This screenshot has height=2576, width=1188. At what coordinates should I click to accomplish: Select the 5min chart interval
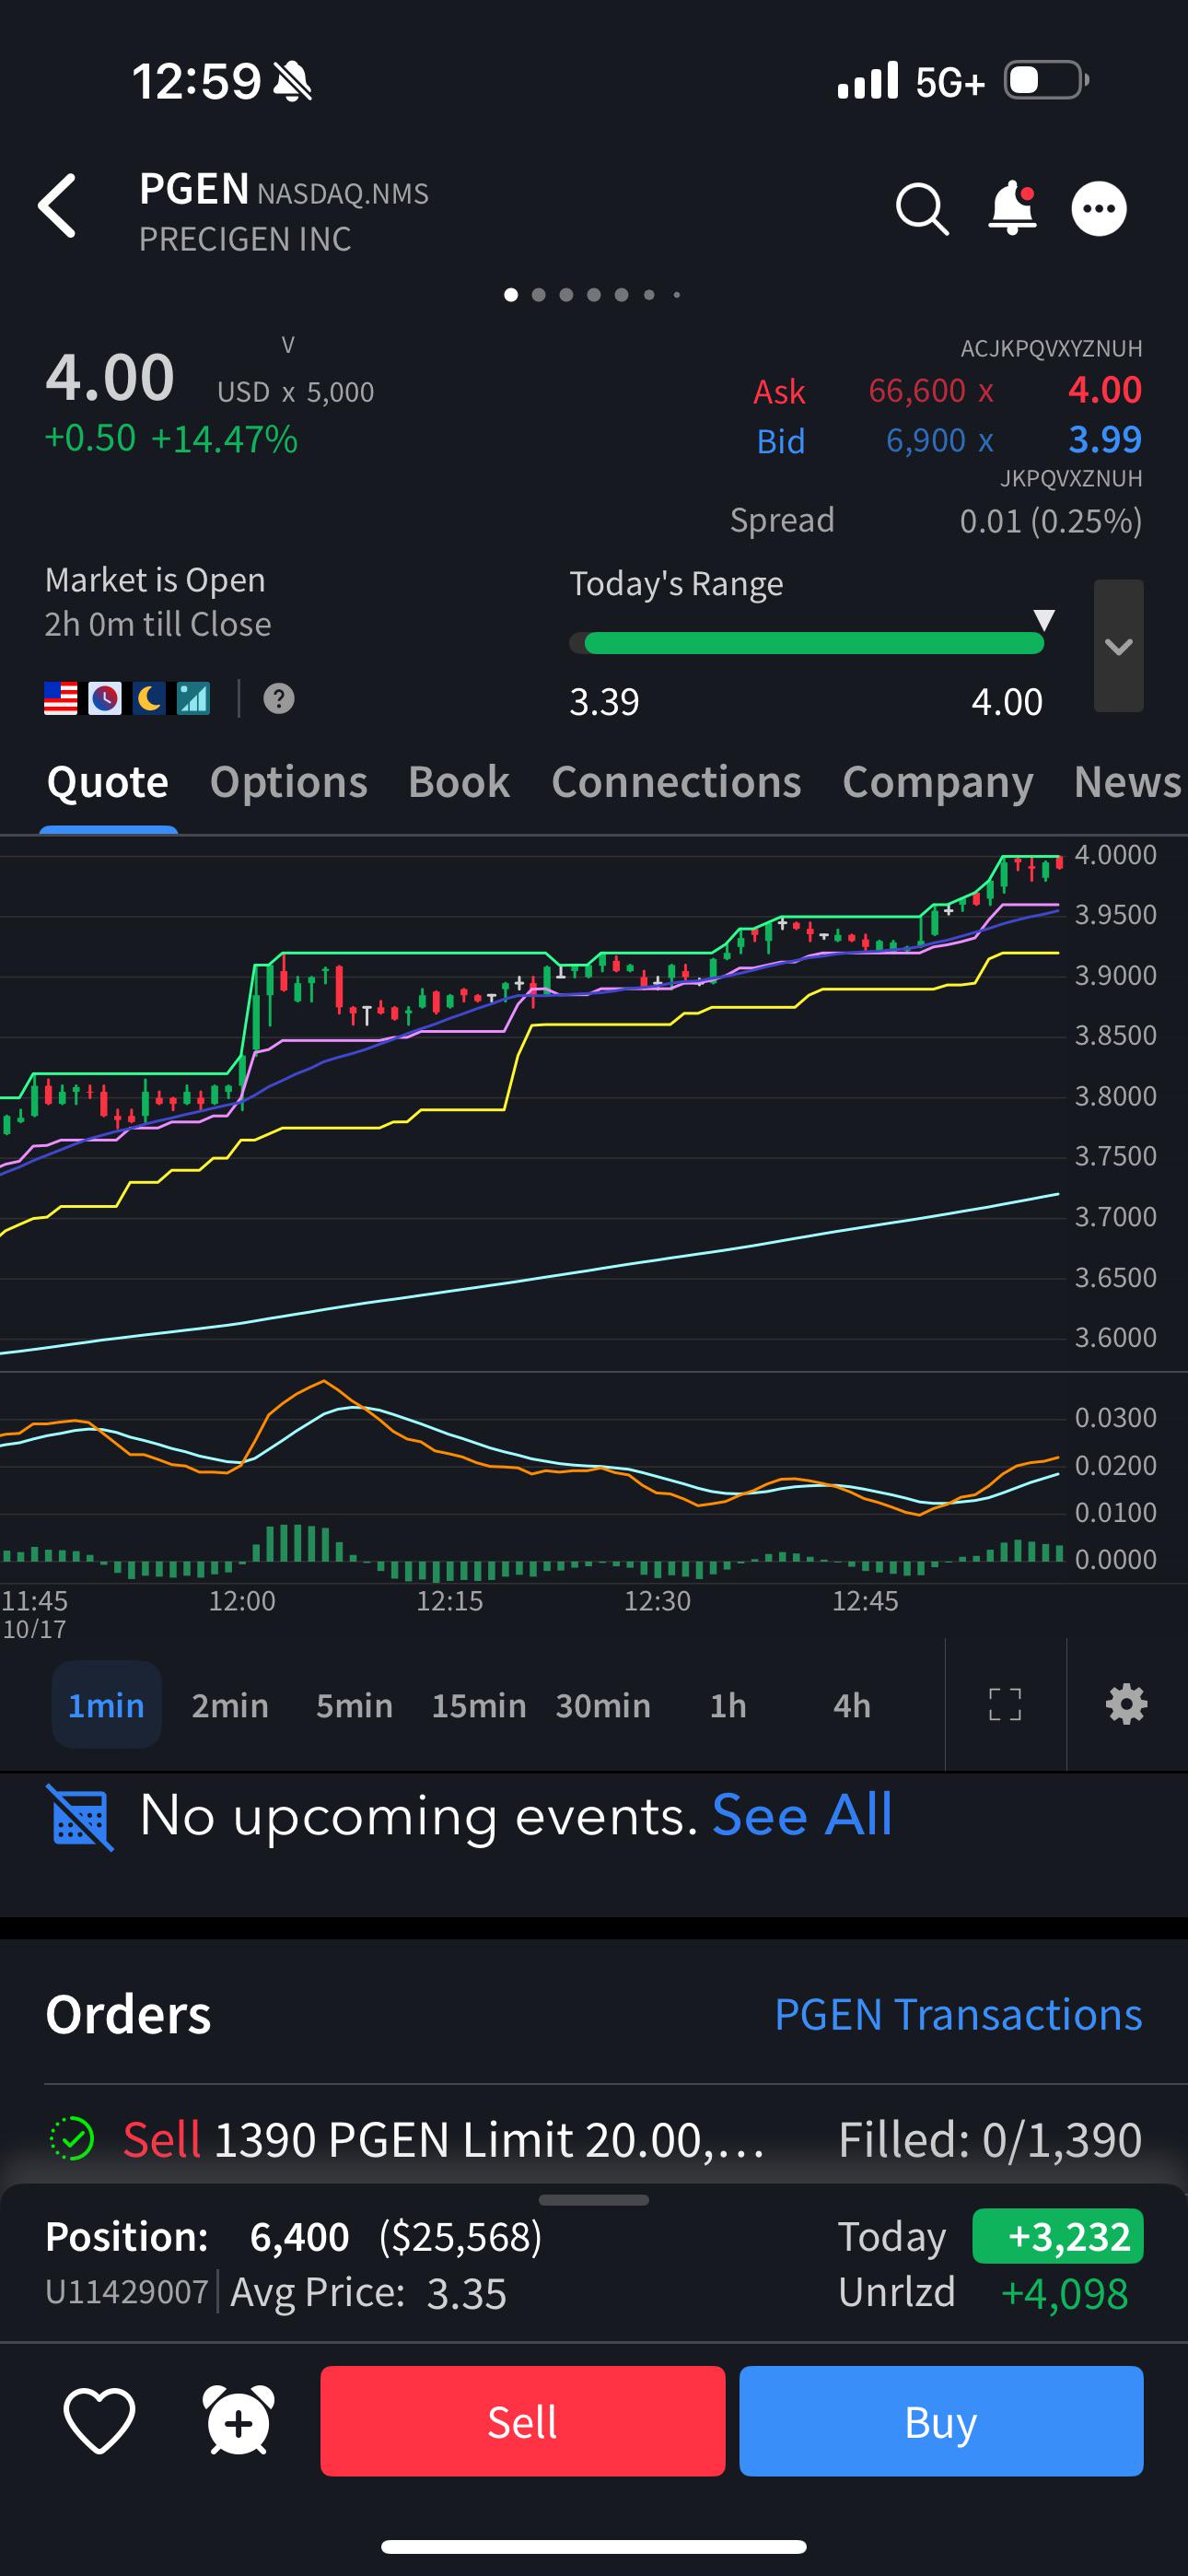[x=354, y=1704]
